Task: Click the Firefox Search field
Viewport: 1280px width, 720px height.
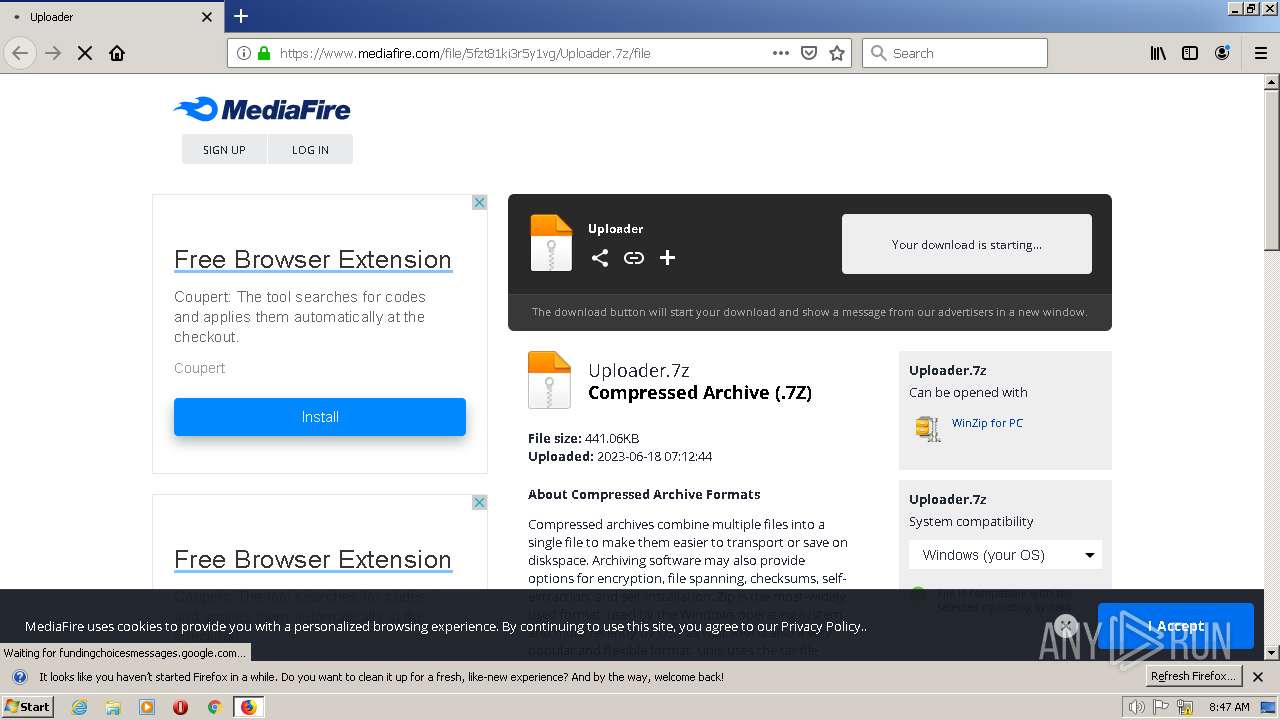Action: [x=955, y=53]
